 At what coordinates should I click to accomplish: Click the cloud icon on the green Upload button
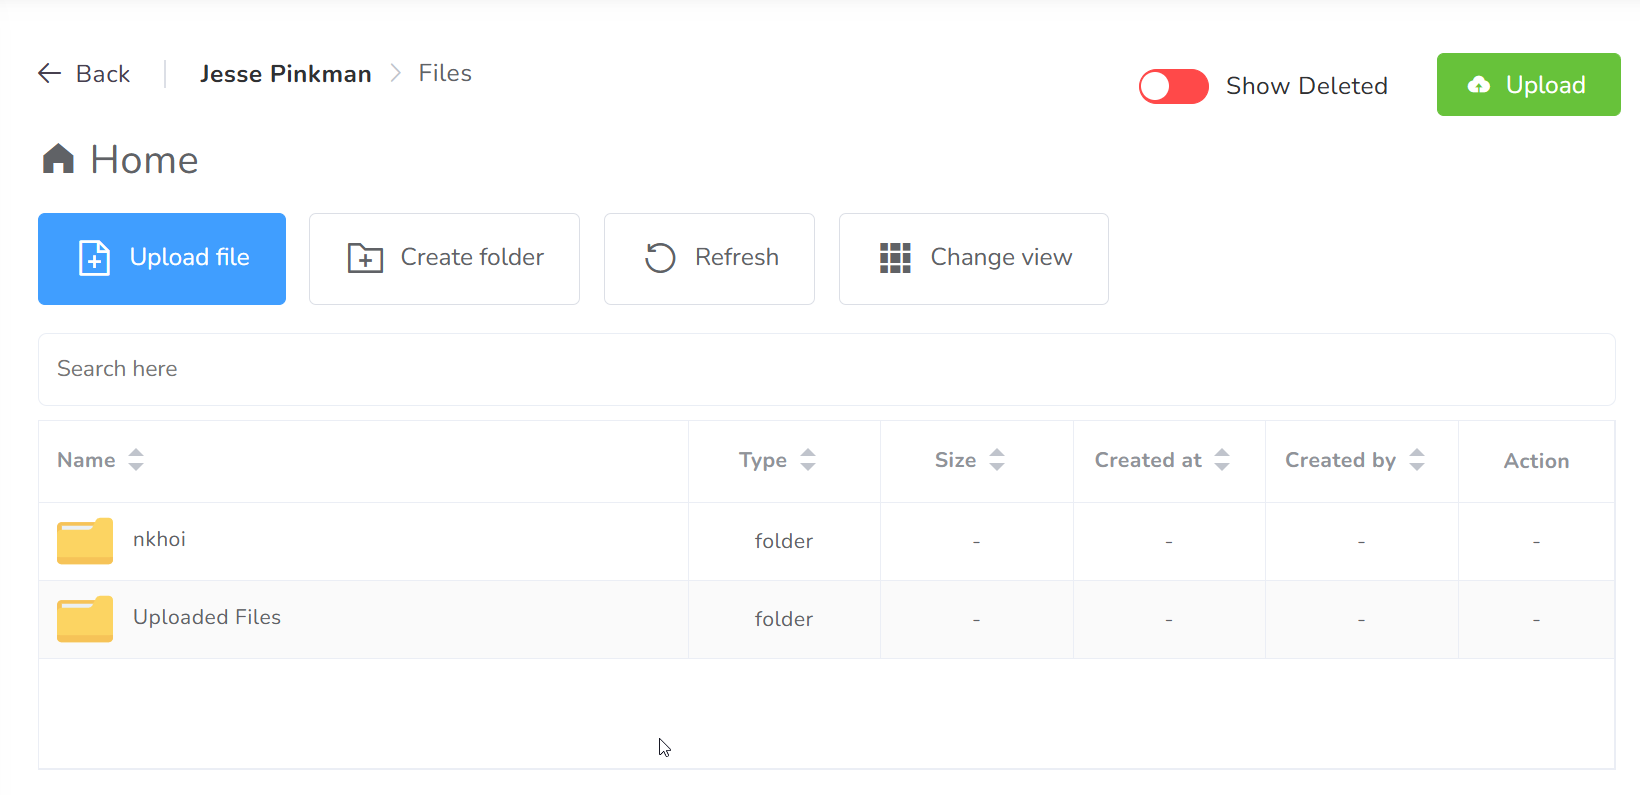tap(1479, 85)
